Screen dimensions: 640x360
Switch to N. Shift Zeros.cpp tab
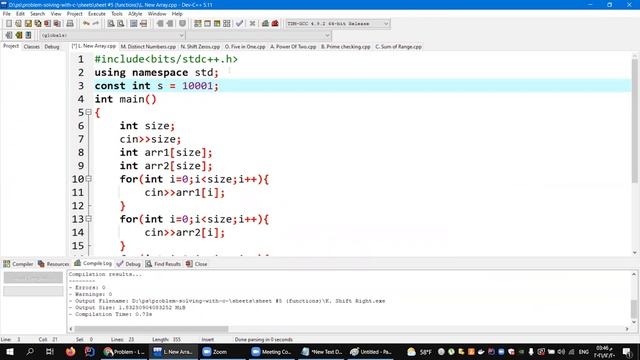click(x=200, y=47)
